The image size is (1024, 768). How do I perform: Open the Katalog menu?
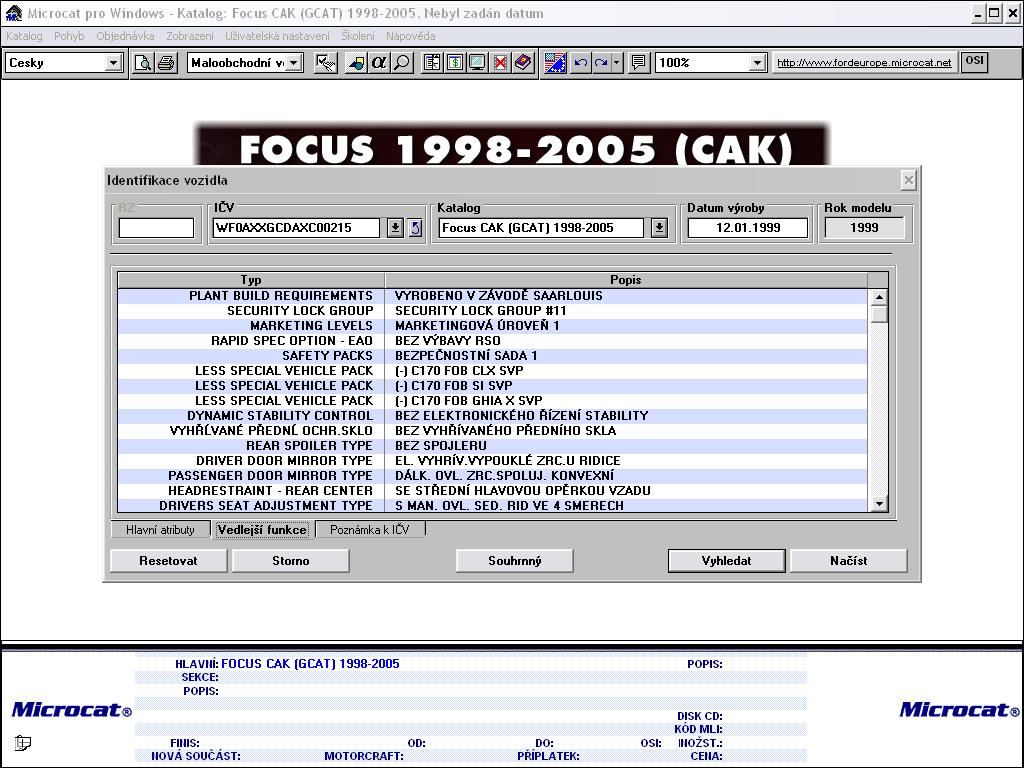[x=24, y=36]
